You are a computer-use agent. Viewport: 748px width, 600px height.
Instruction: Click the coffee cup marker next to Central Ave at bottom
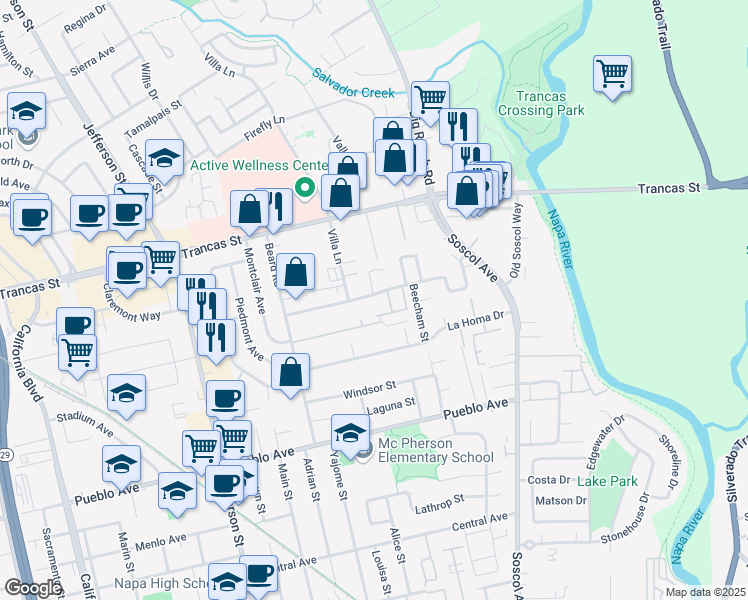(259, 575)
